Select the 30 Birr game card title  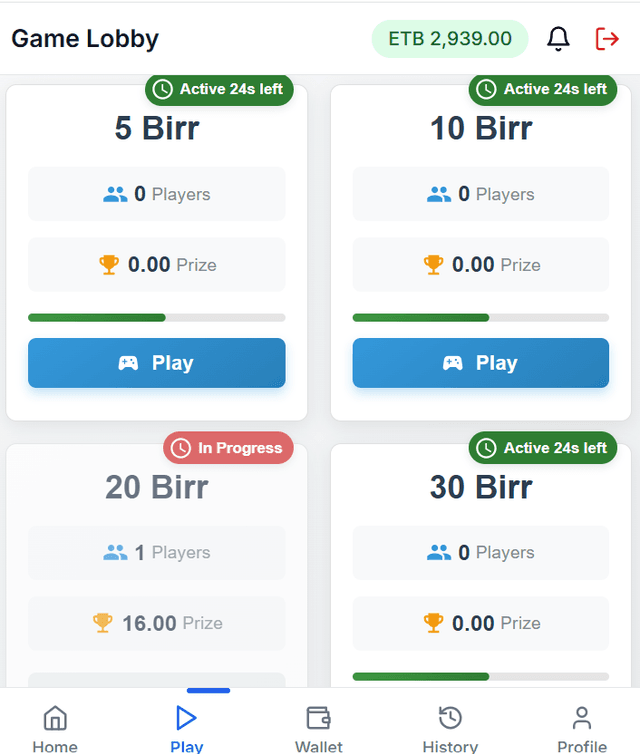click(481, 487)
